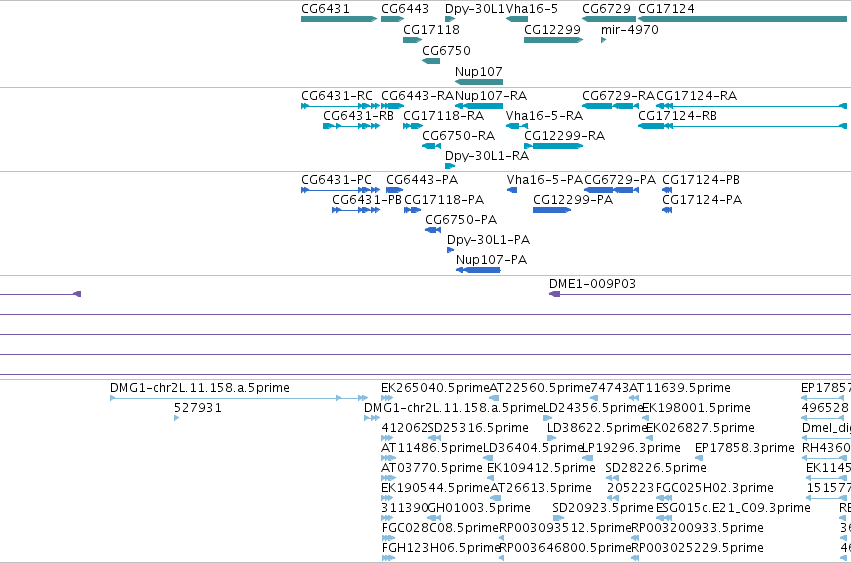This screenshot has height=563, width=851.
Task: Click the mir-4970 gene label
Action: [630, 29]
